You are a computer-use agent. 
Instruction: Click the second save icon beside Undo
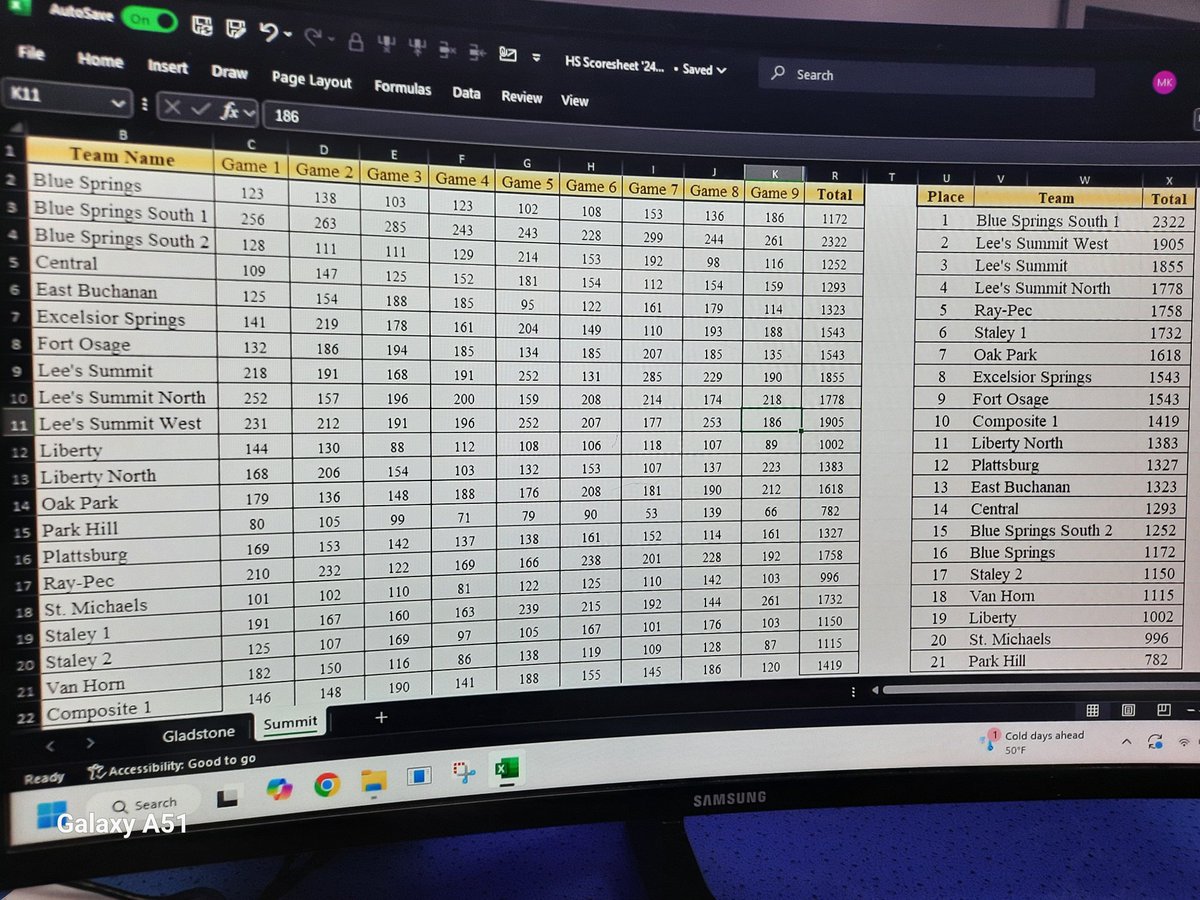coord(235,29)
